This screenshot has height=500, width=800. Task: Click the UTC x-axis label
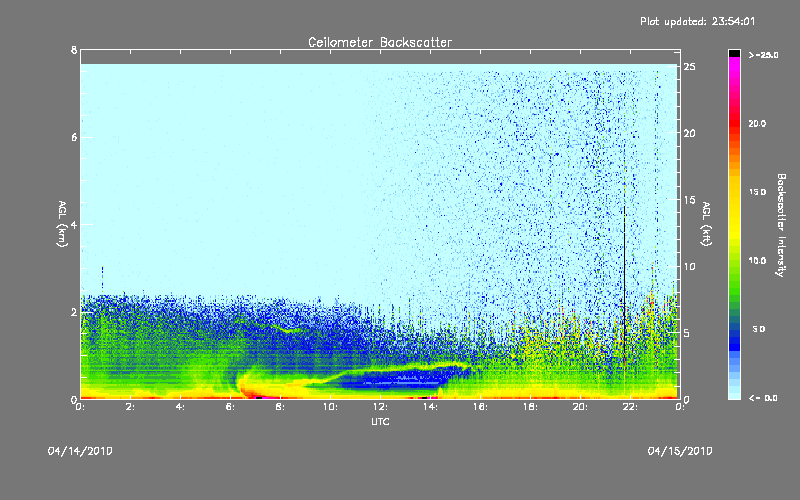[380, 421]
